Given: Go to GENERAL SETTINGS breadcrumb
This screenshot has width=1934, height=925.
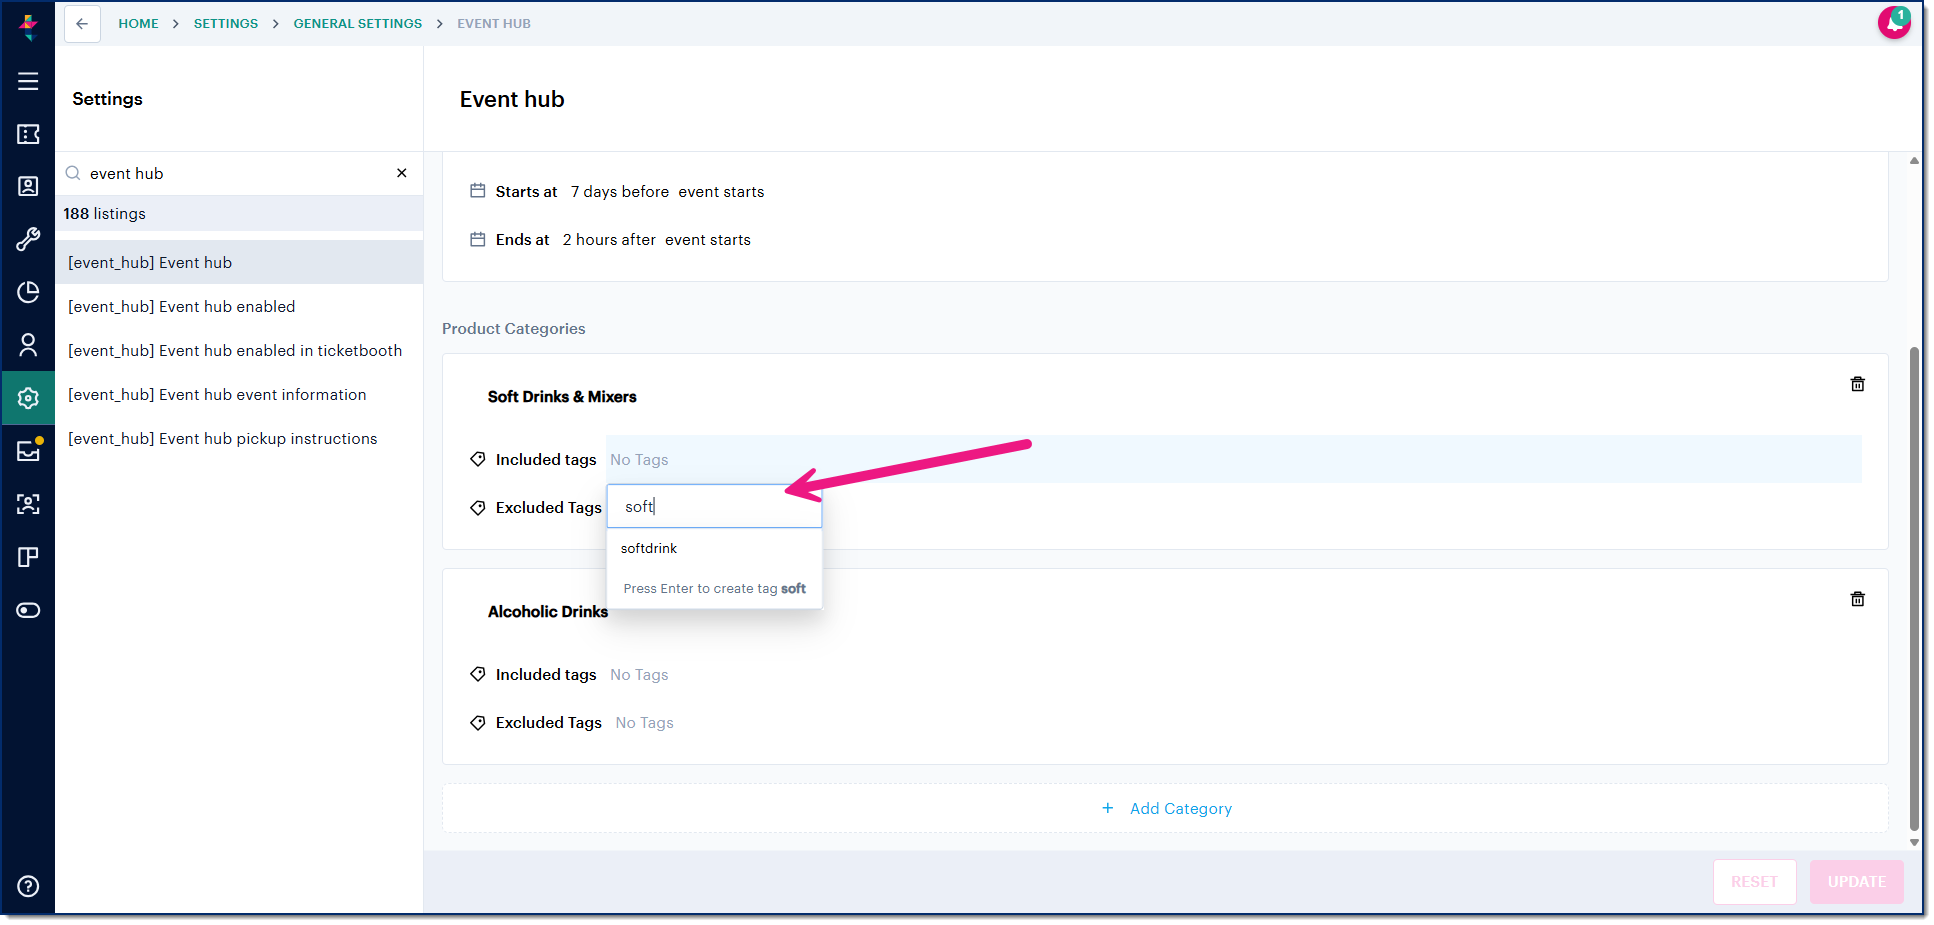Looking at the screenshot, I should pyautogui.click(x=358, y=23).
